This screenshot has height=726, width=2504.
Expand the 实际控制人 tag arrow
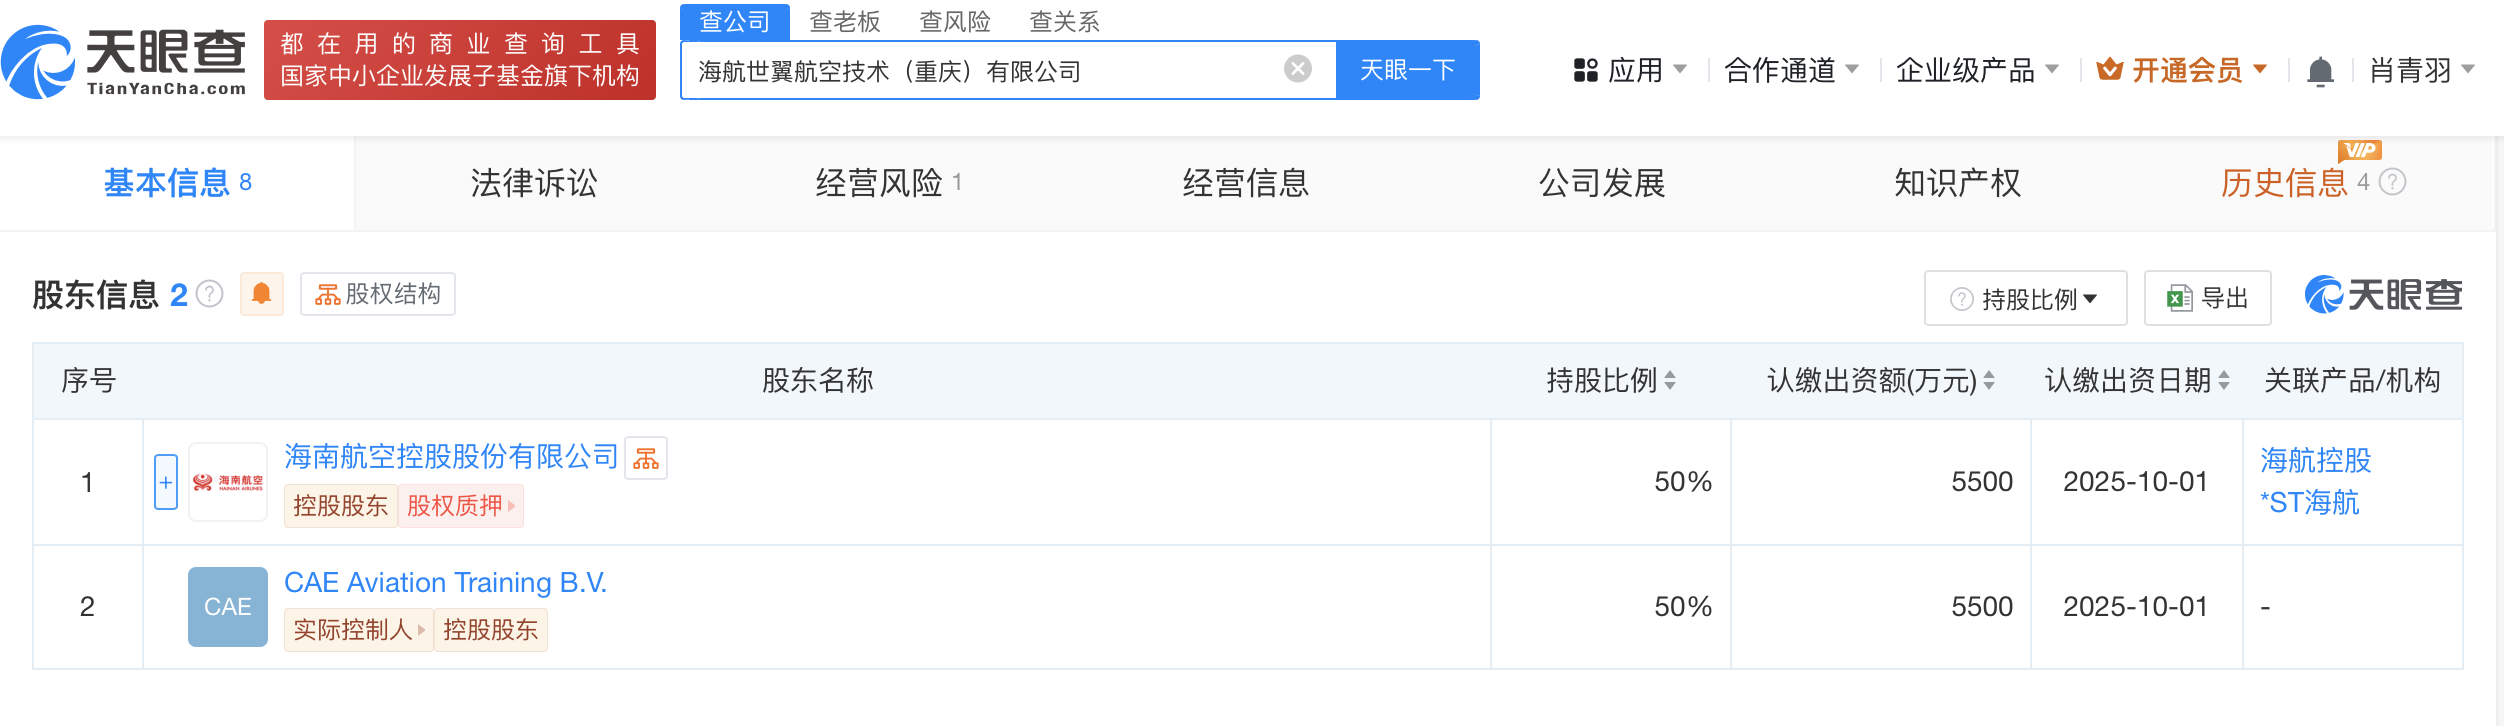[x=422, y=630]
